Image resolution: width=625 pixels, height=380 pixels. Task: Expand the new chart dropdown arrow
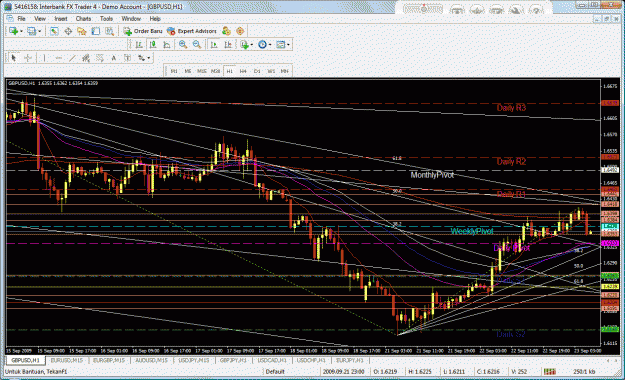pyautogui.click(x=21, y=31)
